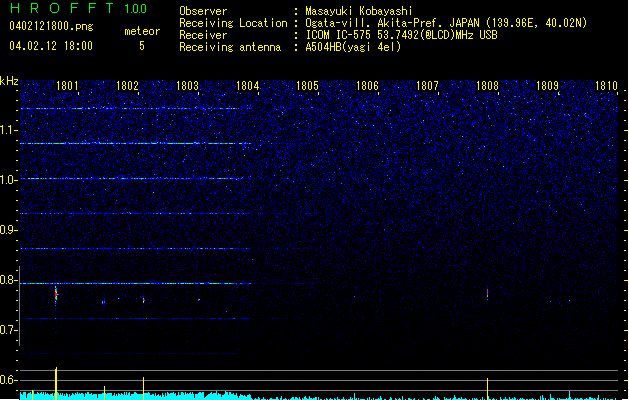Select the A504HB(yagi 4el) antenna text
The height and width of the screenshot is (400, 629).
(x=353, y=47)
